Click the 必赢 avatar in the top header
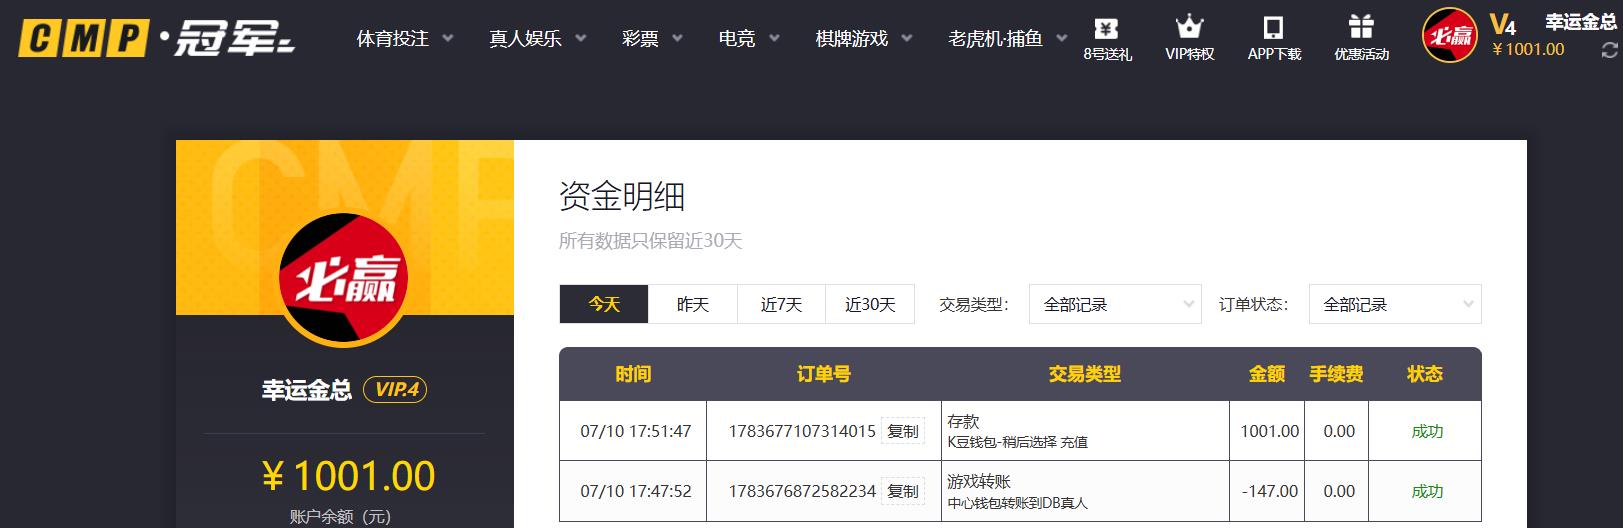 [1449, 36]
